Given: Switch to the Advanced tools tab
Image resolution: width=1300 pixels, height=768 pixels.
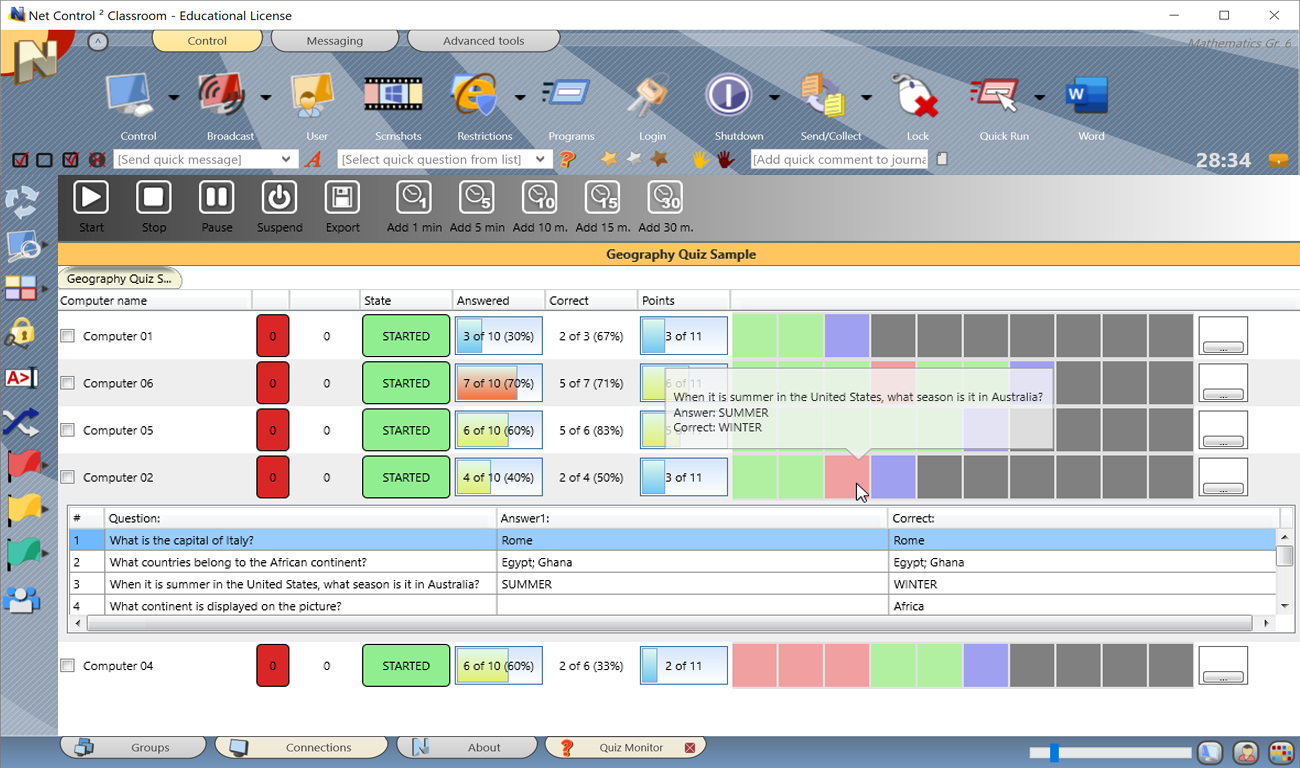Looking at the screenshot, I should pos(484,41).
